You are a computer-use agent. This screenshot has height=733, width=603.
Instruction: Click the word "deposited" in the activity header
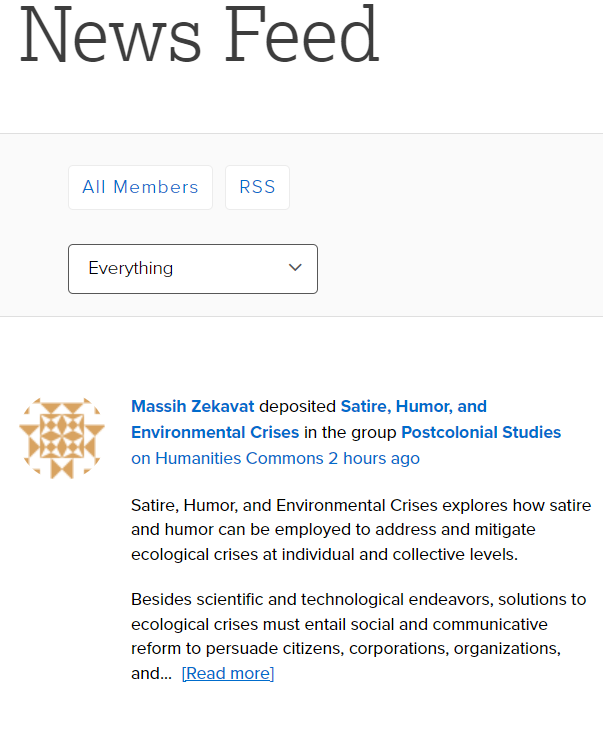tap(298, 406)
